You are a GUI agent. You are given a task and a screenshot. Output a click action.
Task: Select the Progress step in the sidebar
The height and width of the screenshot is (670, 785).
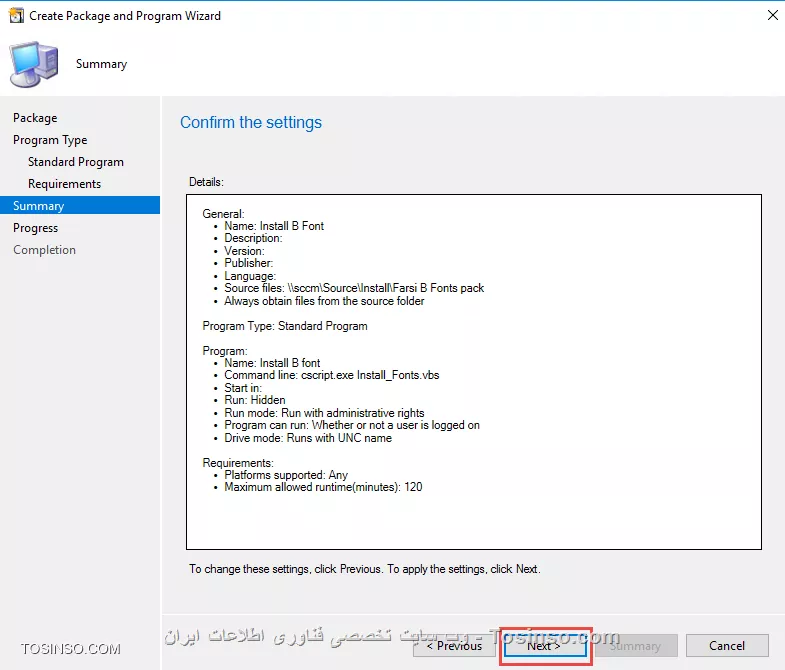[35, 228]
